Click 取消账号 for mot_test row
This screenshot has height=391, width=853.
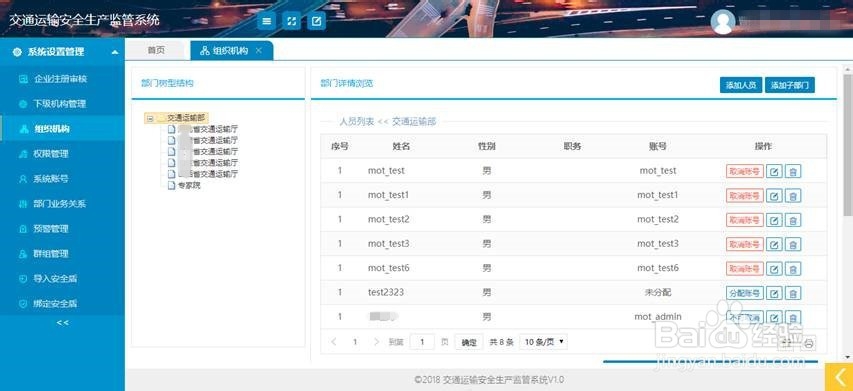744,171
